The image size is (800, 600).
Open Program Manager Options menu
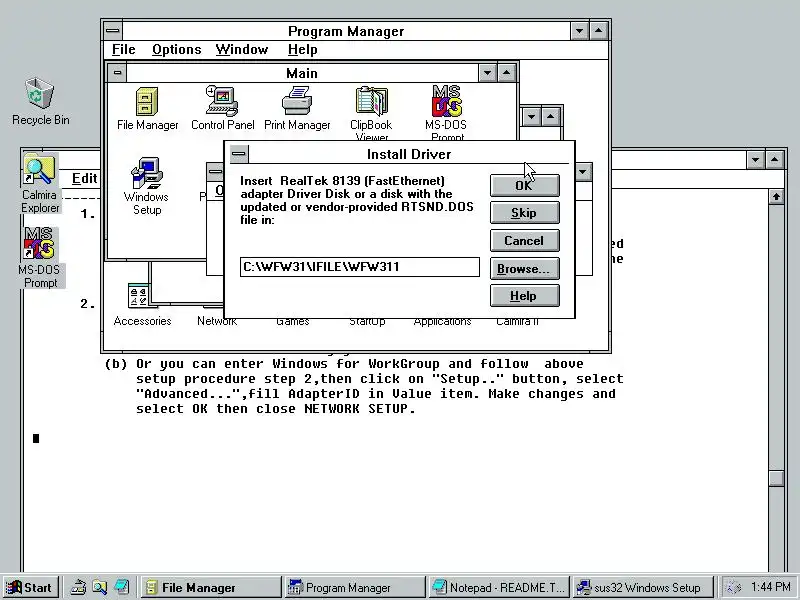pos(177,49)
